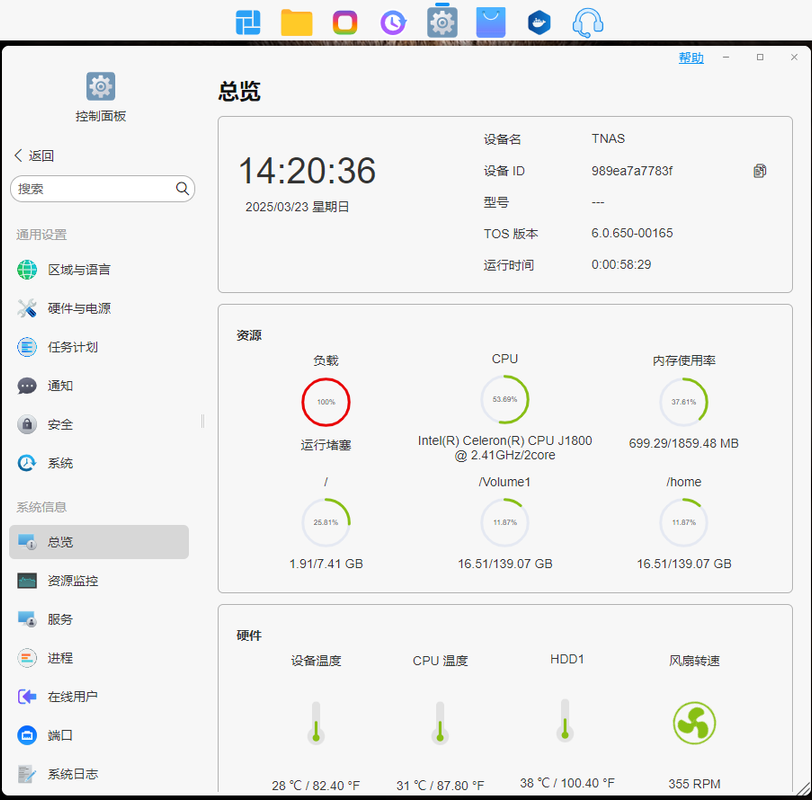Click the 进程 icon in sidebar
The height and width of the screenshot is (800, 812).
point(27,658)
